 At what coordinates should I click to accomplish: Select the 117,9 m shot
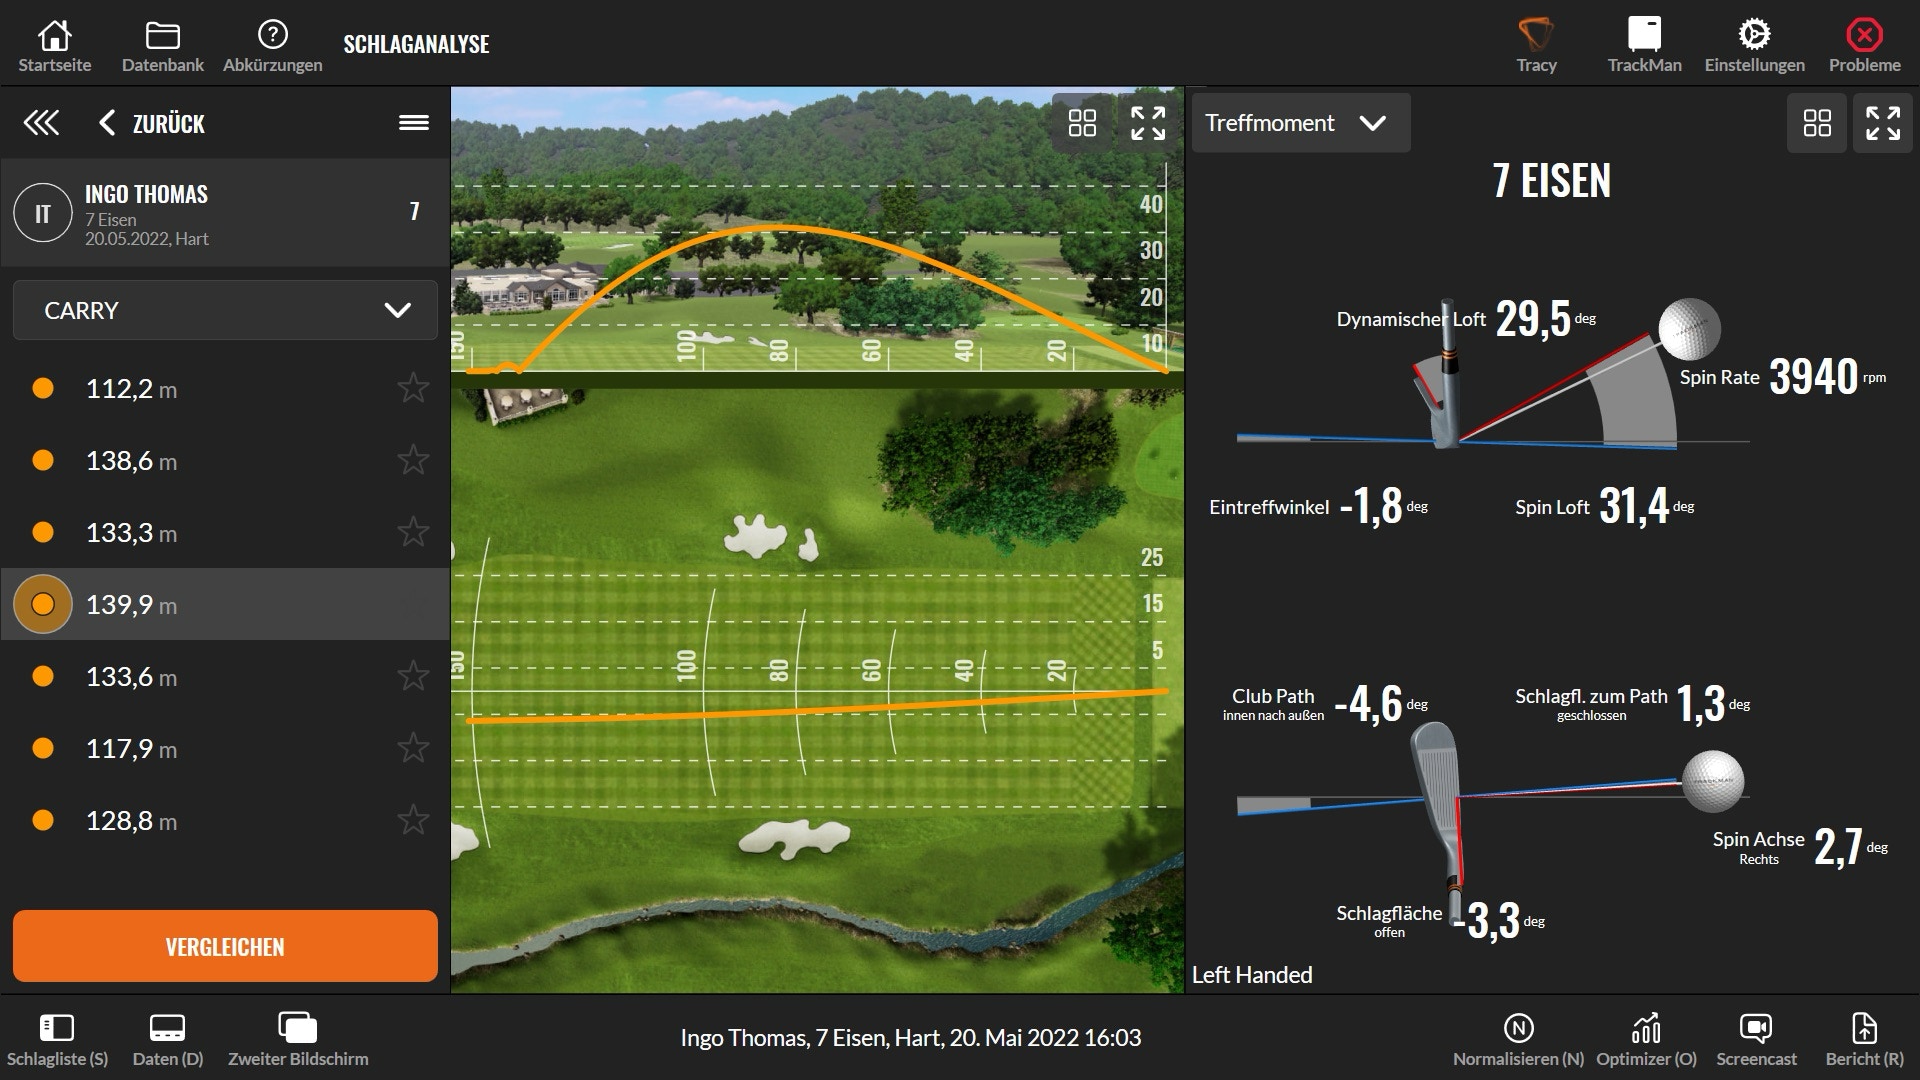225,748
